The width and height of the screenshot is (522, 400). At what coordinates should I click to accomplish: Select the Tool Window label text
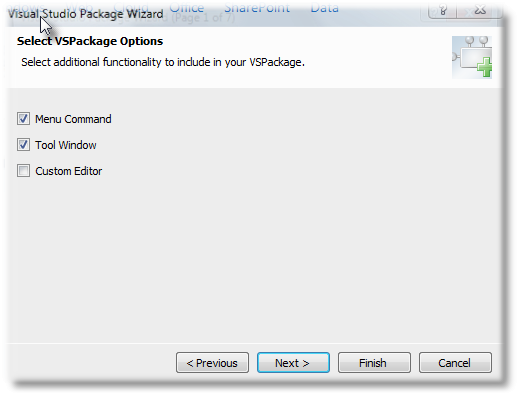(x=66, y=145)
